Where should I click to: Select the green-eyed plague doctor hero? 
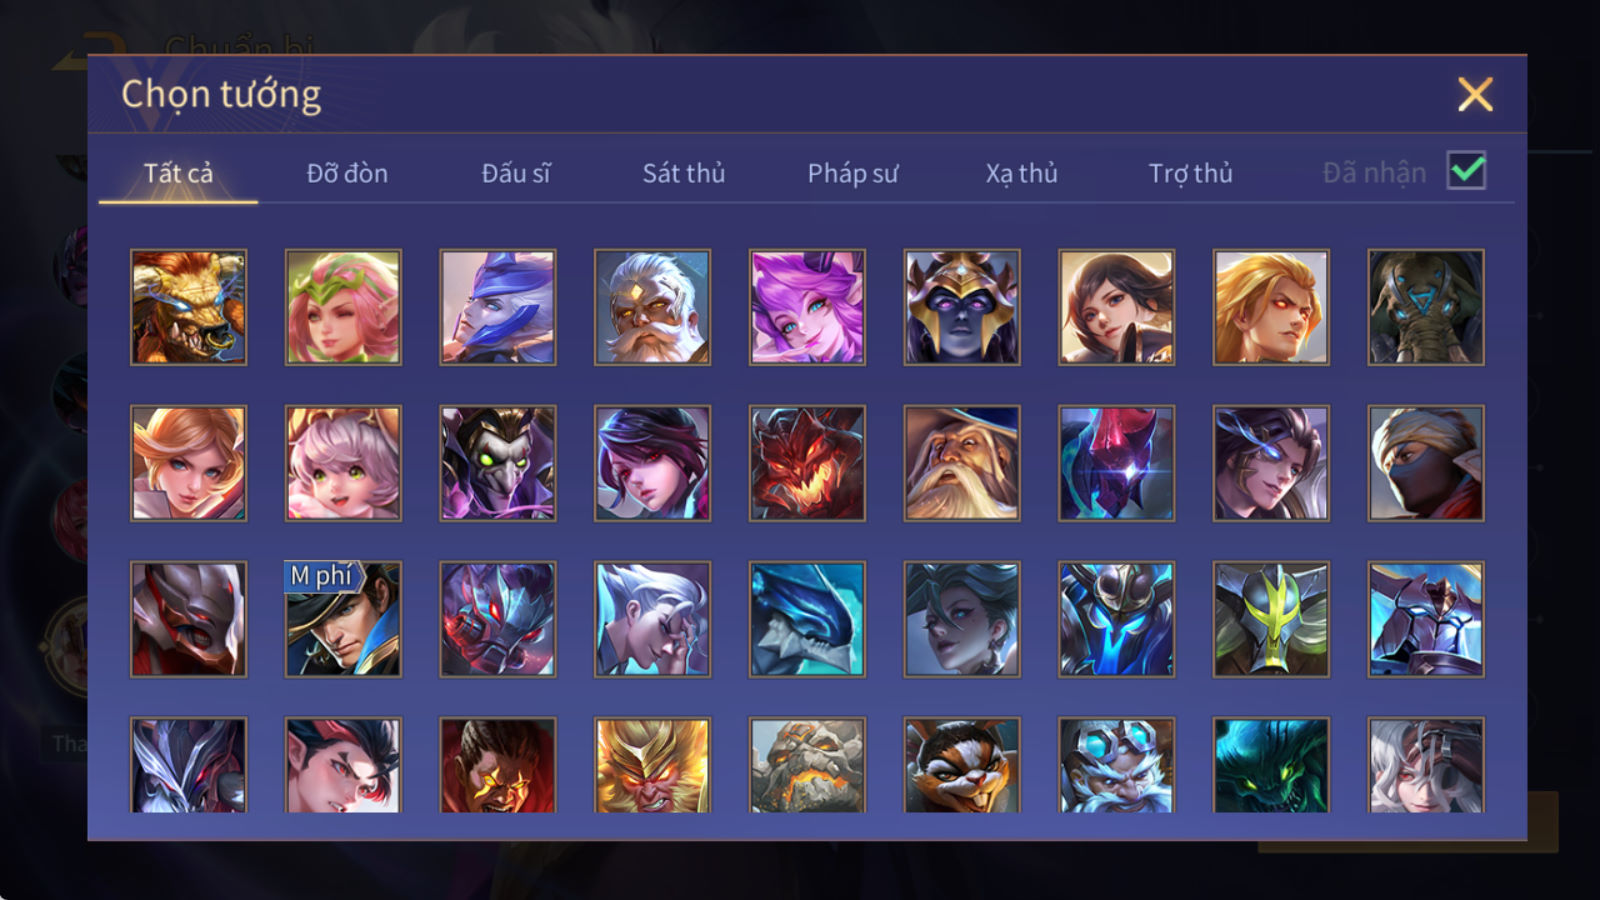tap(498, 463)
